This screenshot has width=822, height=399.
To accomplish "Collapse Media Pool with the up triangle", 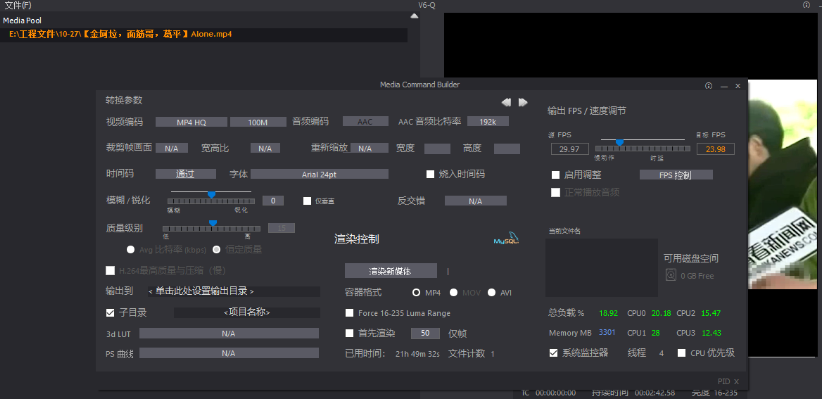I will (414, 16).
